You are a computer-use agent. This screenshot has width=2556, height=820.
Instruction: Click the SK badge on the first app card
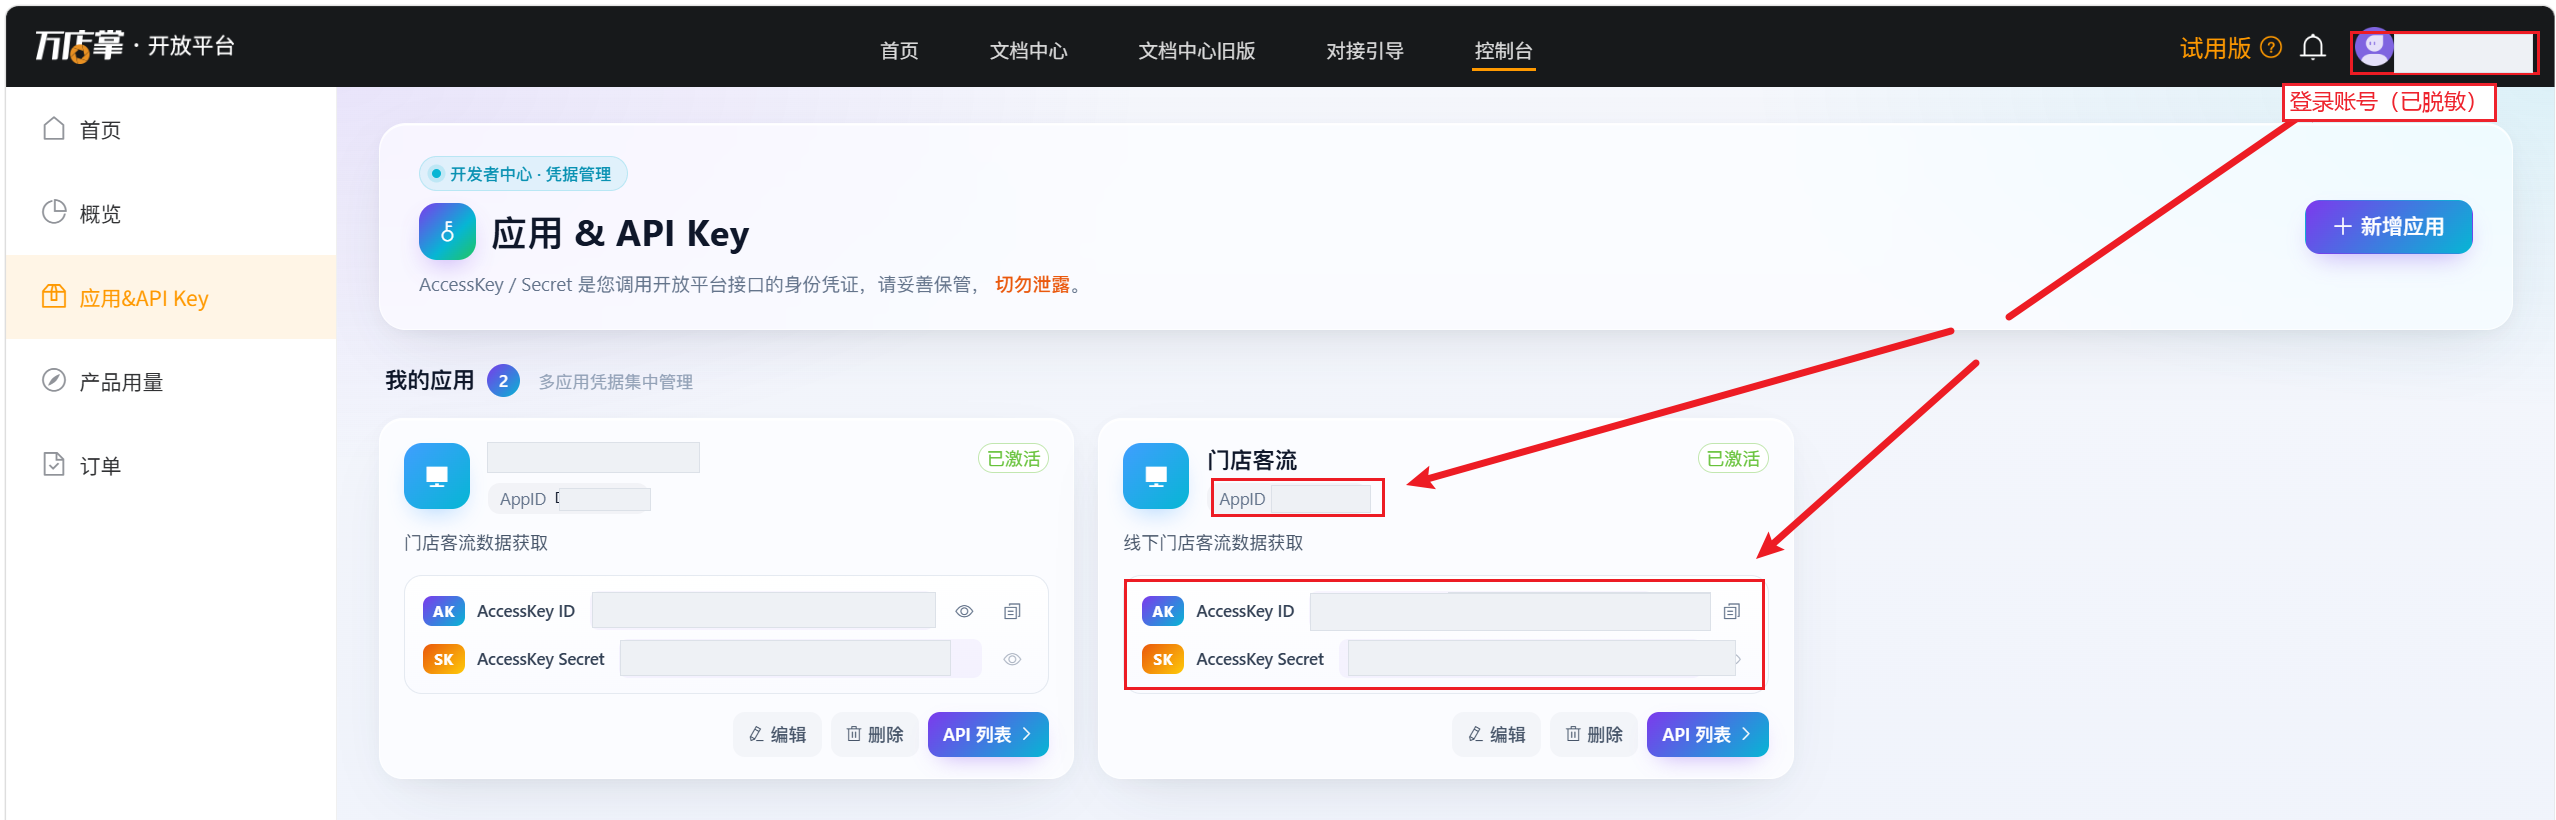[443, 659]
